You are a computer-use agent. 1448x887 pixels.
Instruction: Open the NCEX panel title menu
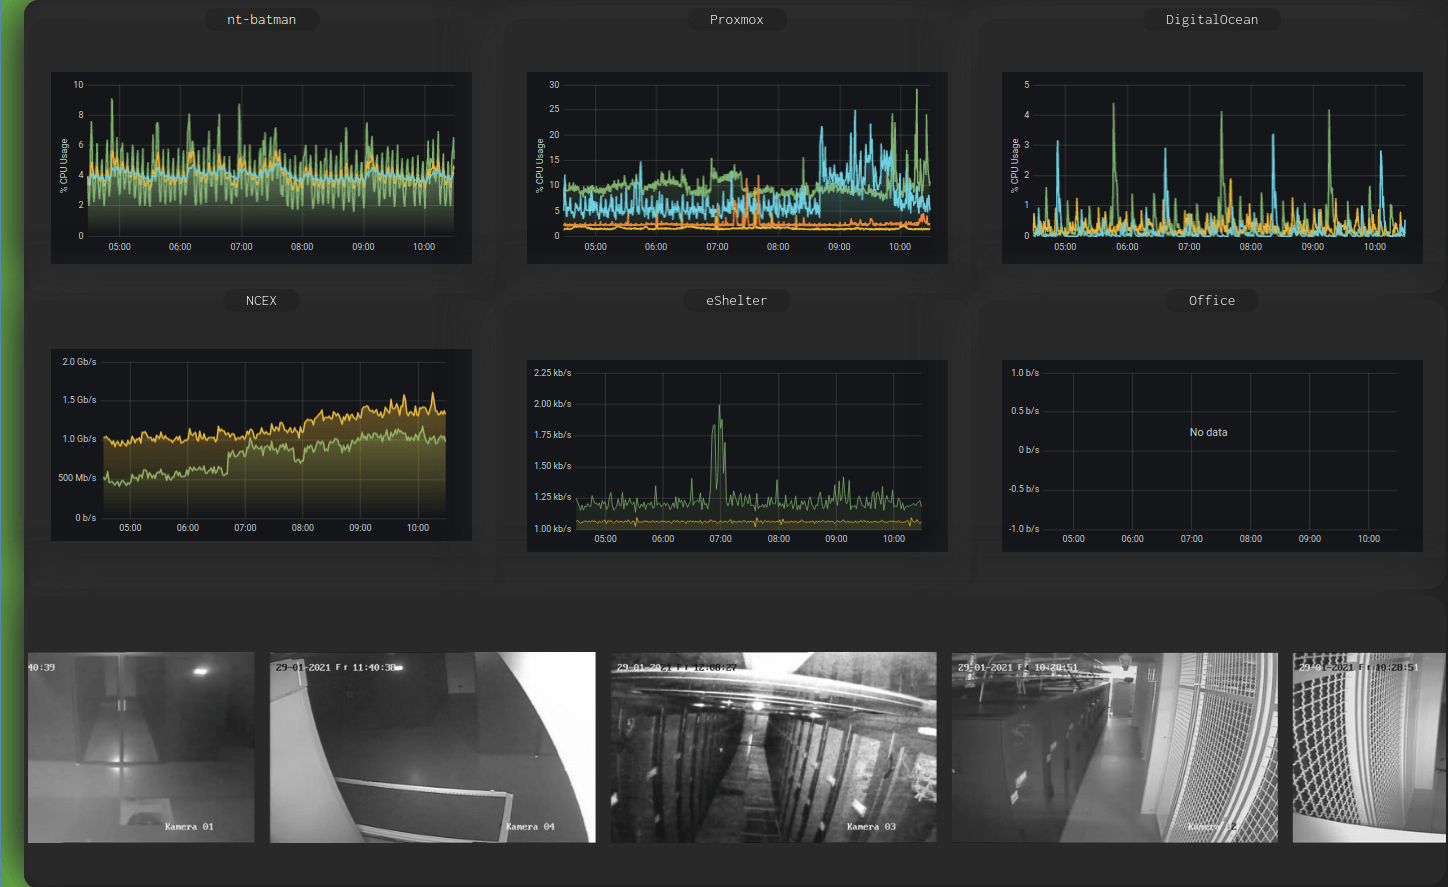261,300
